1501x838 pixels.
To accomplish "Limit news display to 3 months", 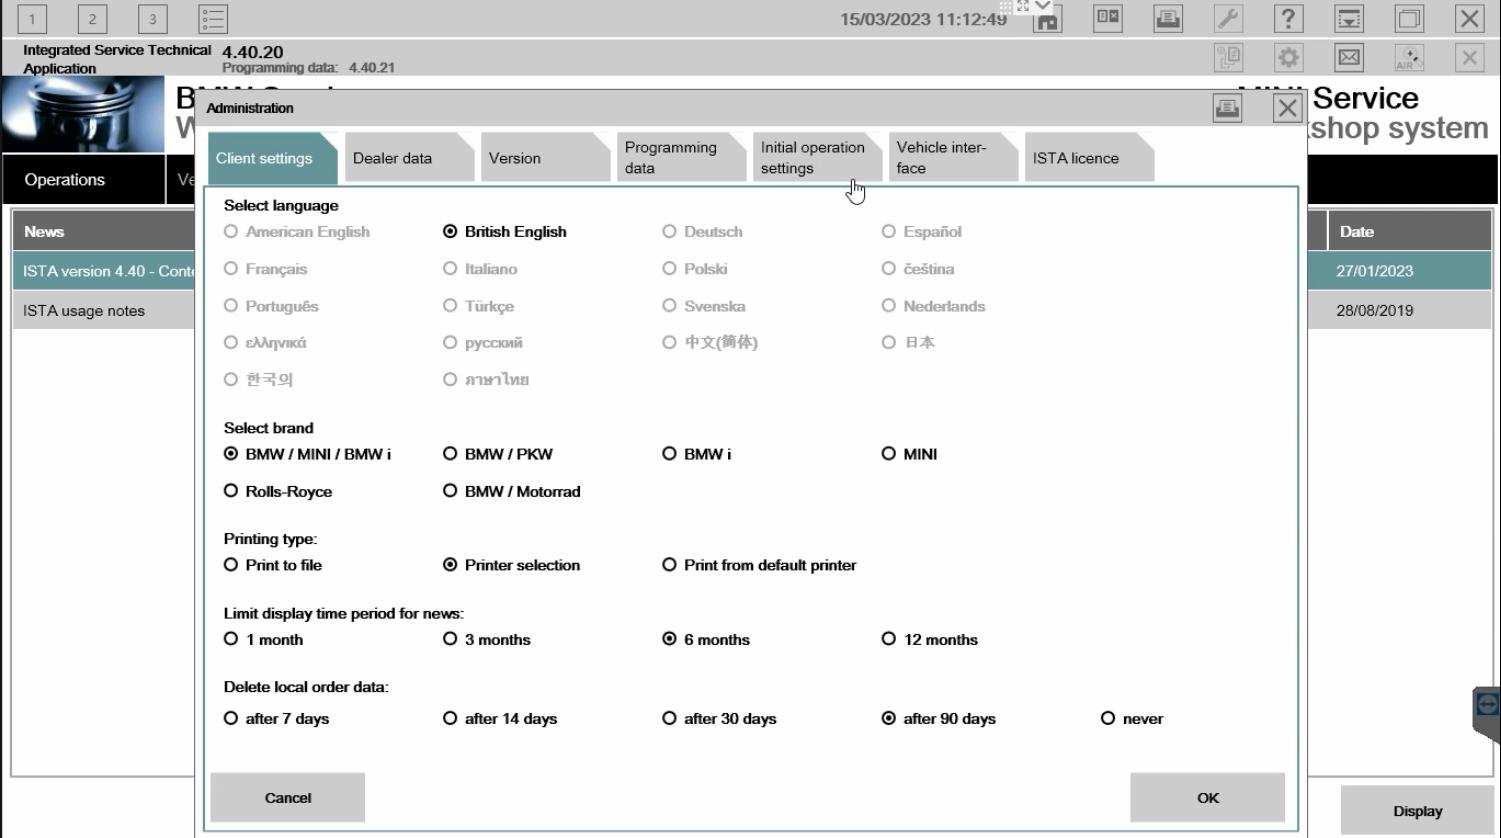I will [486, 640].
